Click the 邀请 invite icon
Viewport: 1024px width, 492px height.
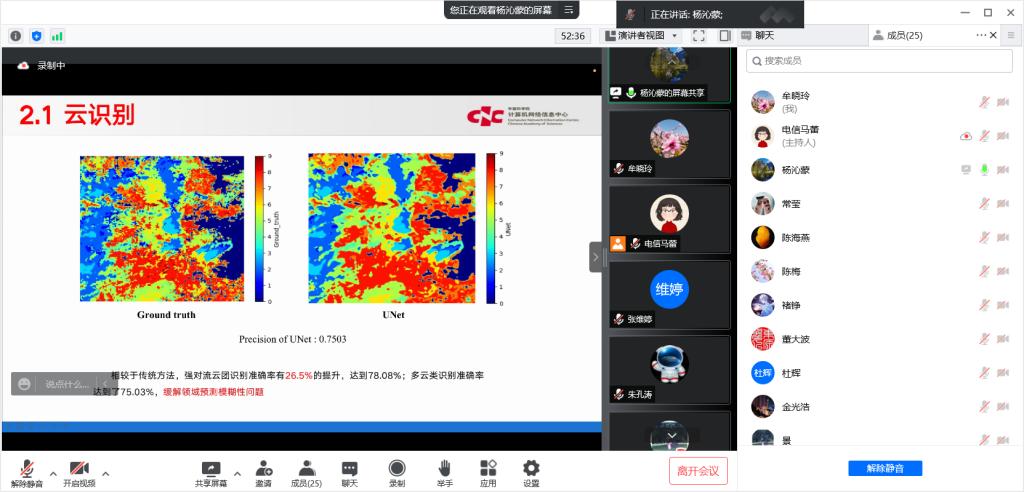pos(264,473)
